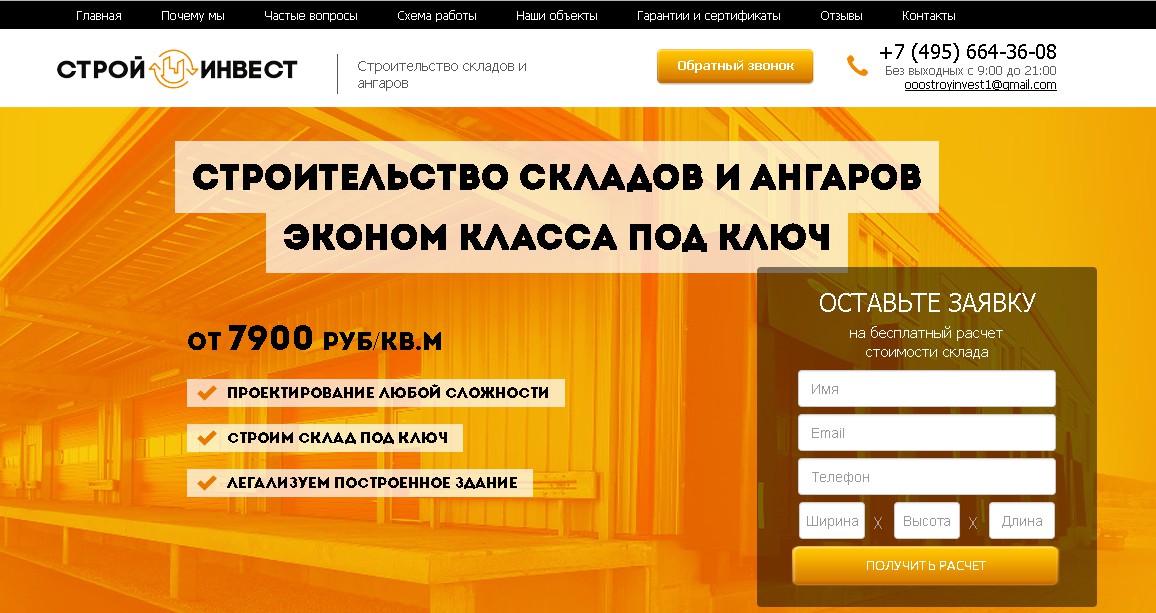Image resolution: width=1156 pixels, height=613 pixels.
Task: Open Наши объекты page
Action: coord(557,15)
